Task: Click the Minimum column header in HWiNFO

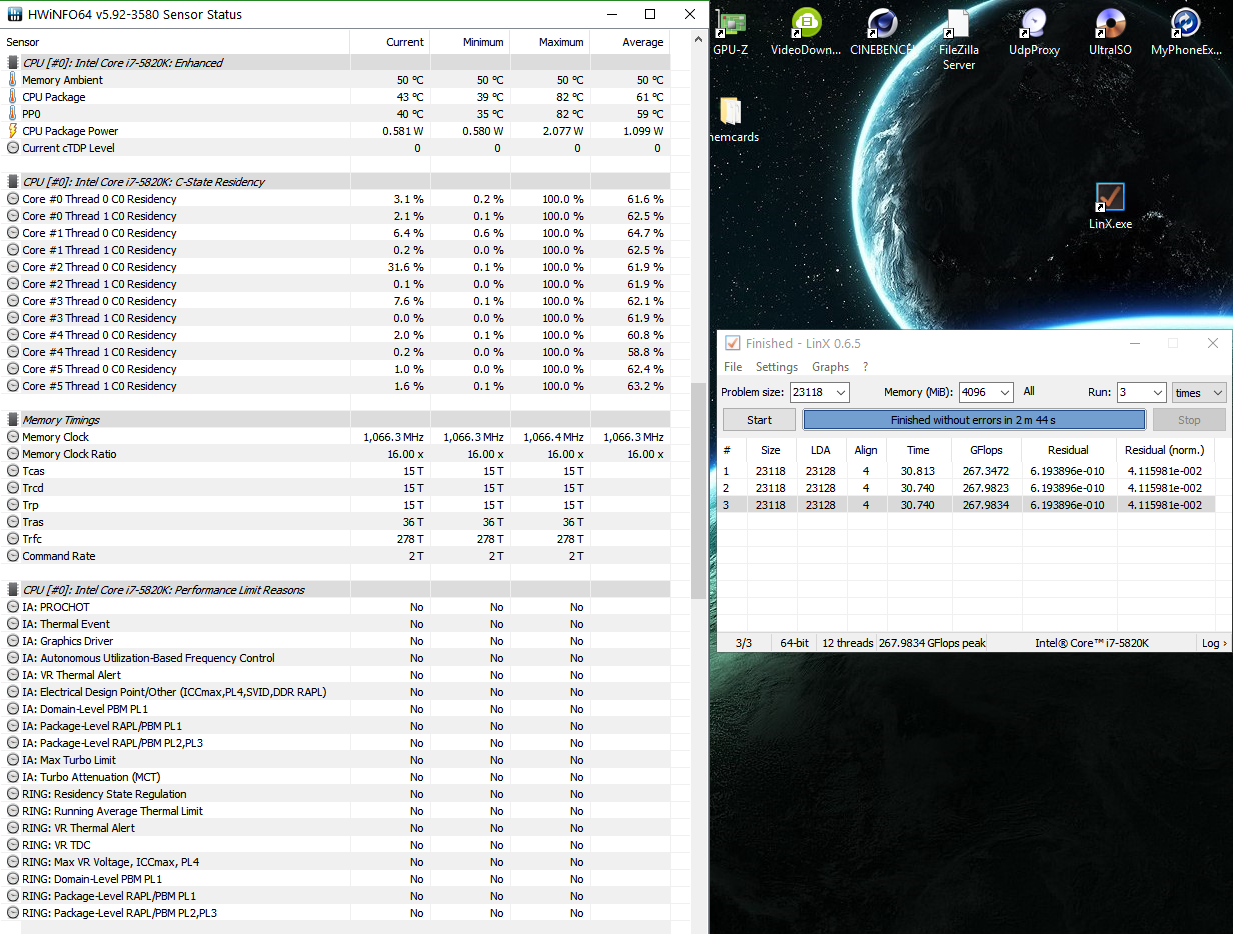Action: click(470, 42)
